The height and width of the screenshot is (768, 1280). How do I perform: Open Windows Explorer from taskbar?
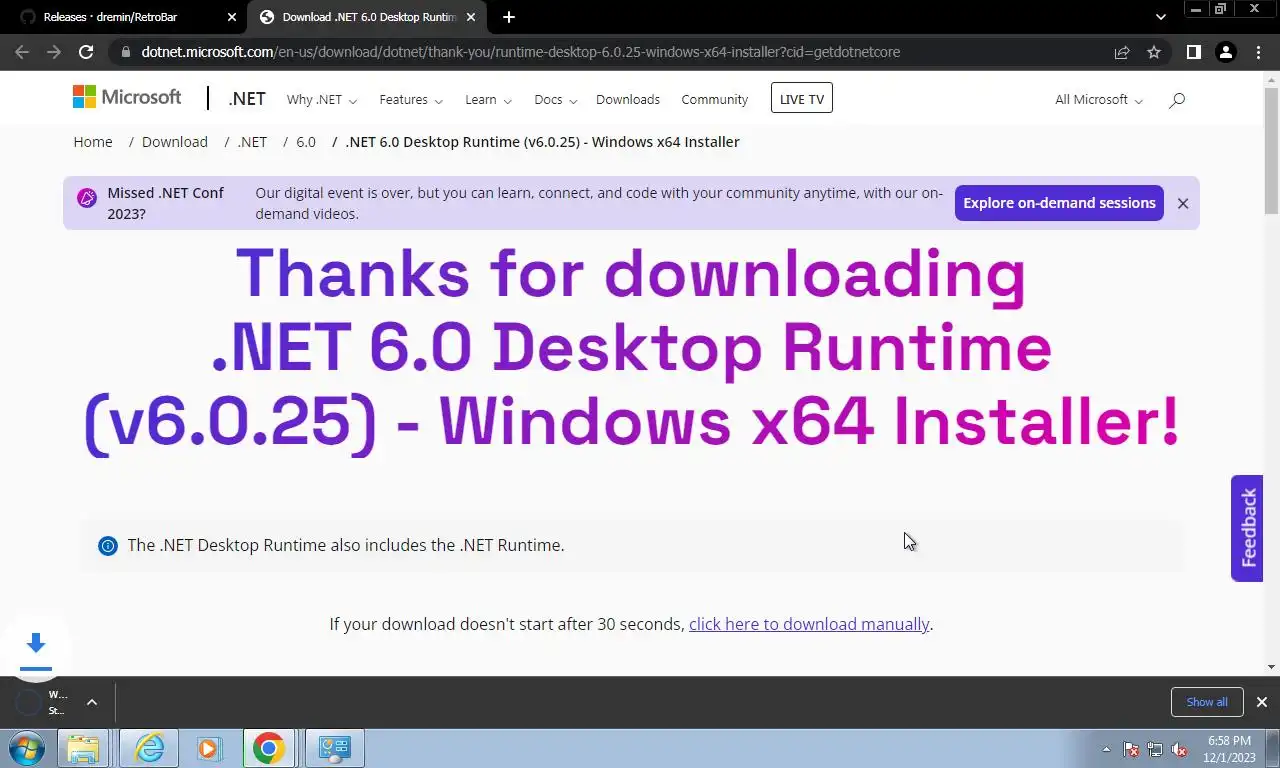click(x=83, y=748)
